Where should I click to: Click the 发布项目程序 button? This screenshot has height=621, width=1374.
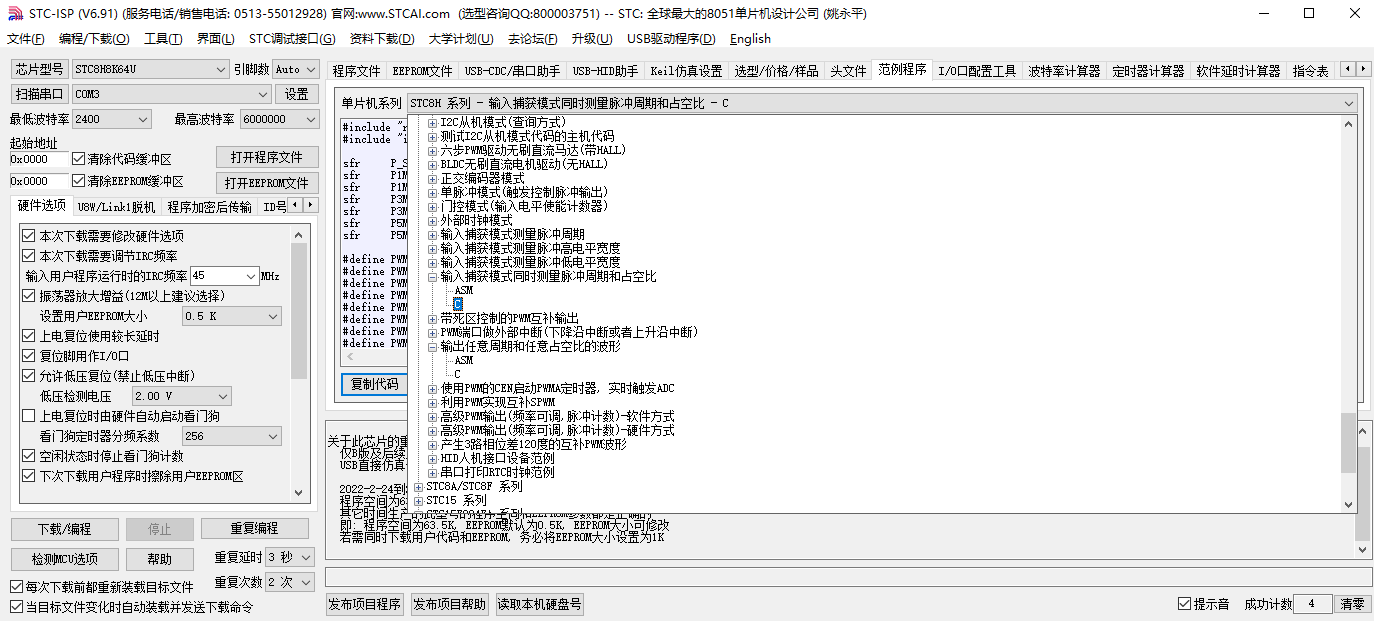tap(365, 604)
